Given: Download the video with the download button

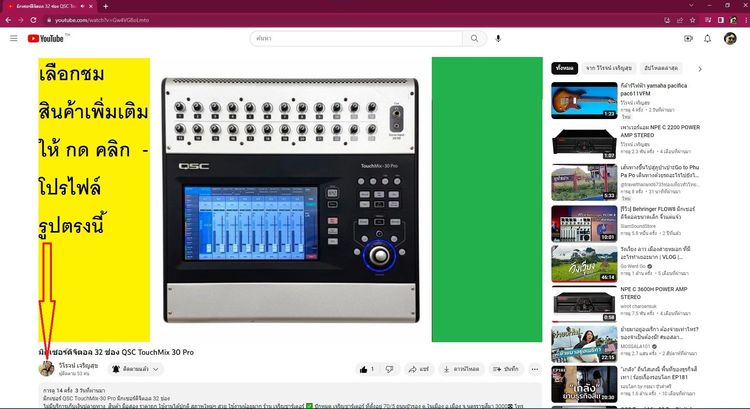Looking at the screenshot, I should 461,369.
